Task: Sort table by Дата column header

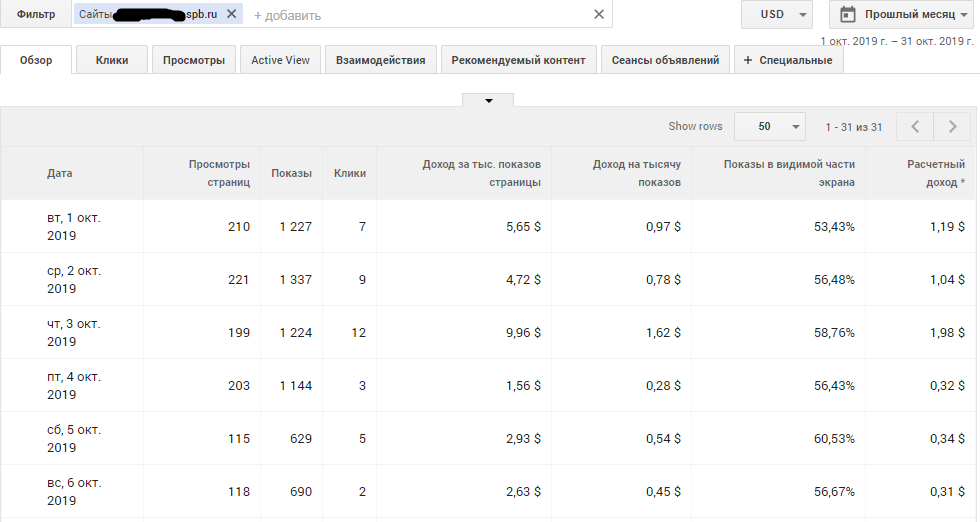Action: (x=60, y=173)
